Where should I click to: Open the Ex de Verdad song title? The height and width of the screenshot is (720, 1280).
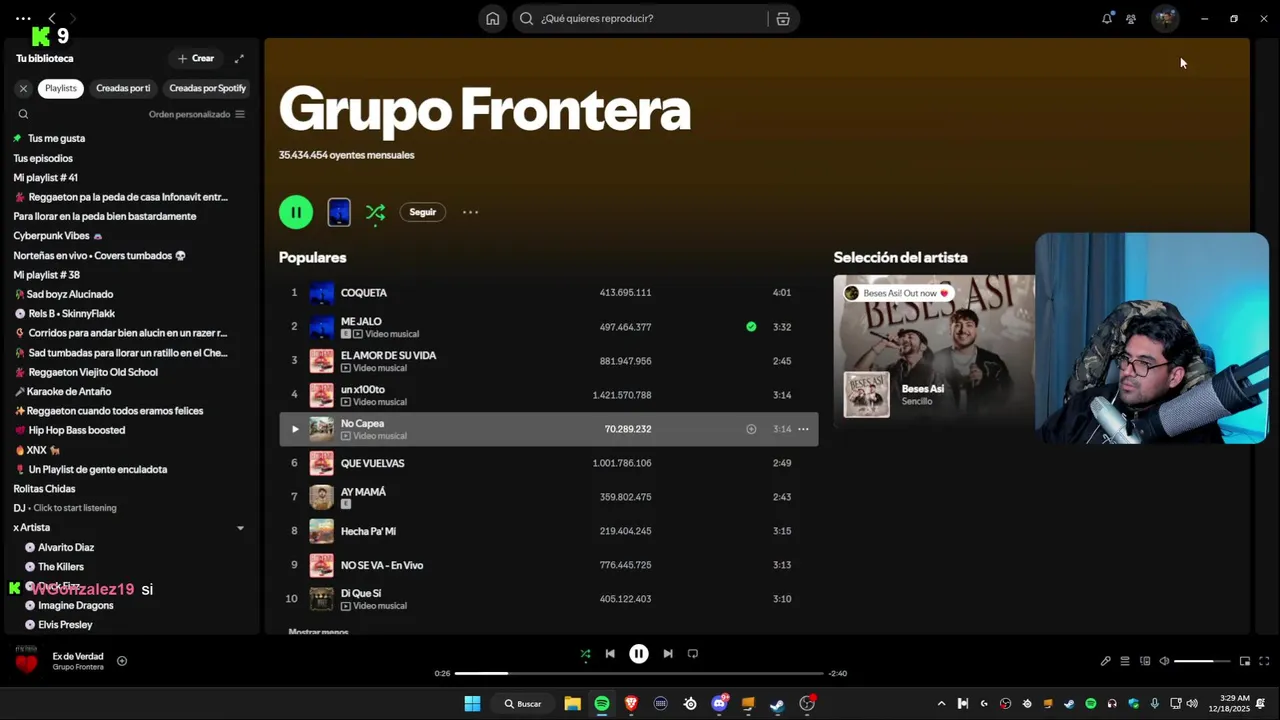[x=77, y=656]
